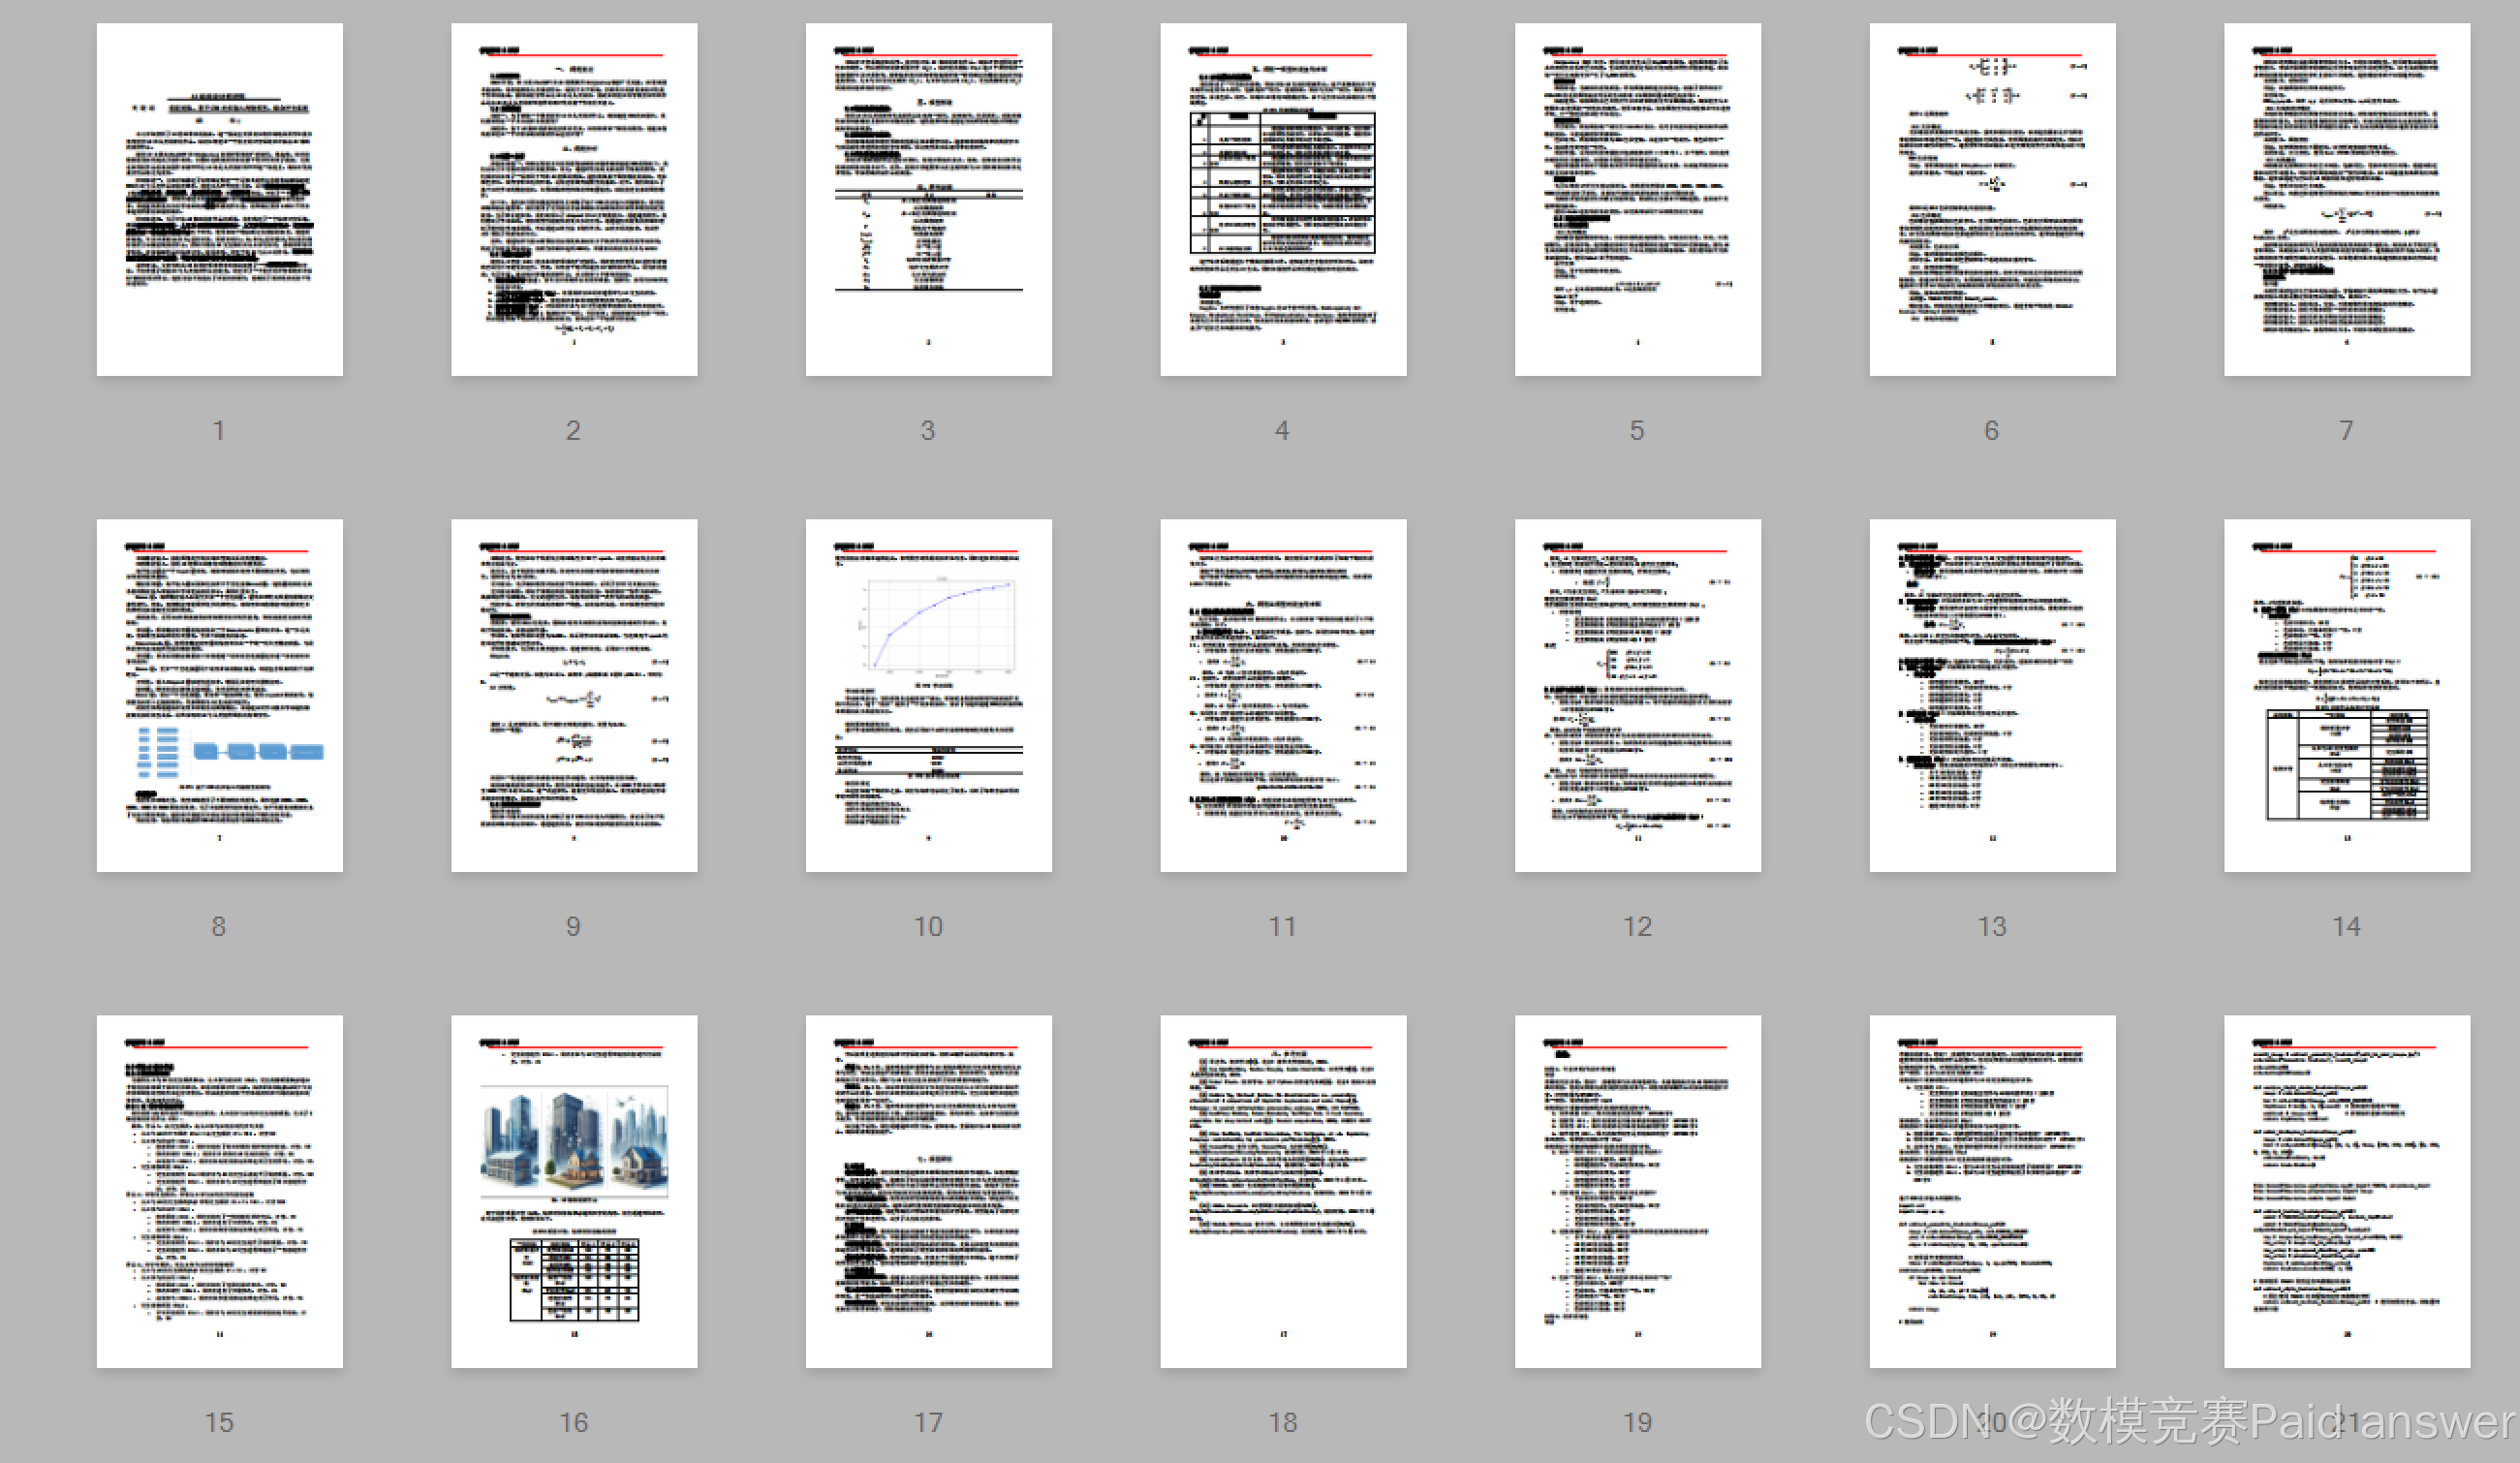Select page 18 references thumbnail
The width and height of the screenshot is (2520, 1463).
coord(1283,1191)
